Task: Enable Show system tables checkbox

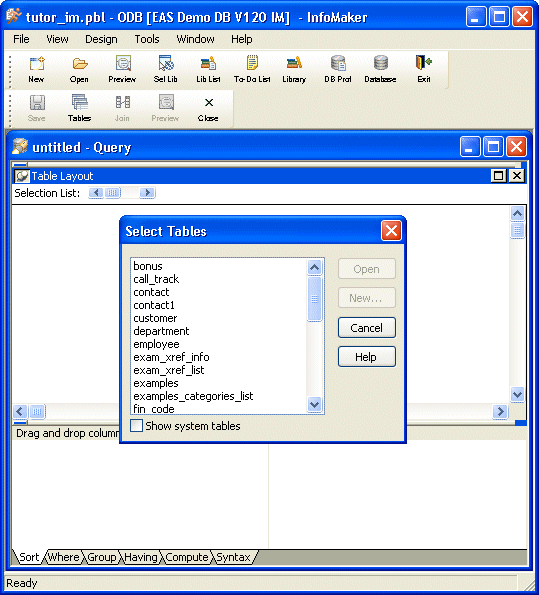Action: click(136, 426)
